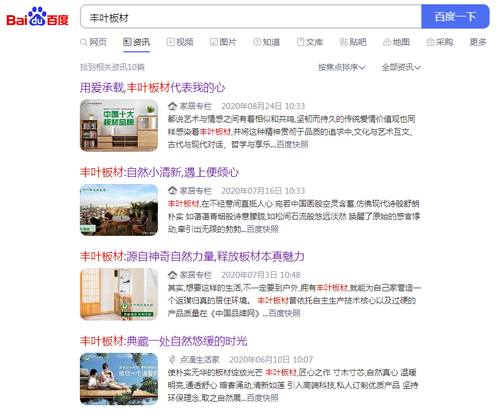
Task: Open the 采购 purchasing tab
Action: [440, 42]
